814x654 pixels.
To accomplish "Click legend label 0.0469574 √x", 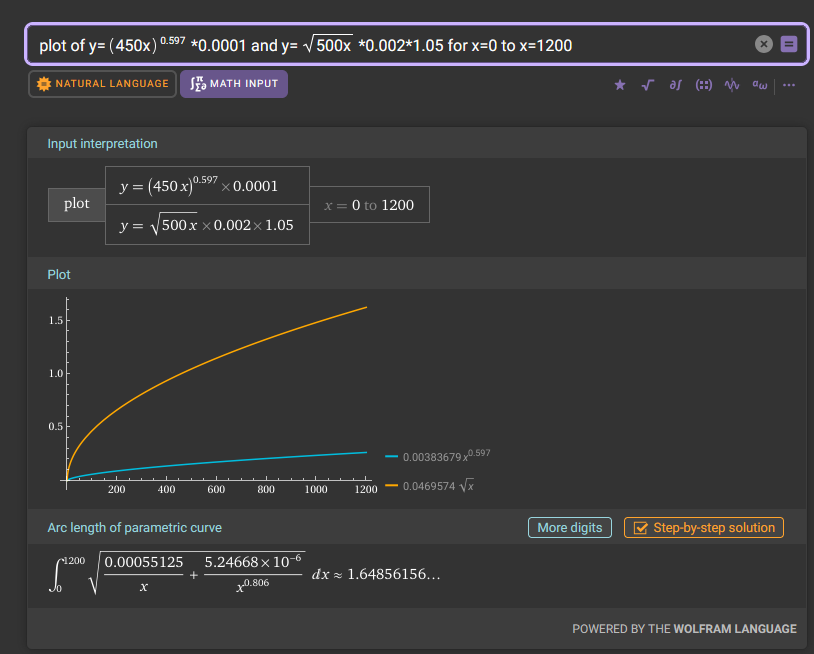I will point(438,486).
